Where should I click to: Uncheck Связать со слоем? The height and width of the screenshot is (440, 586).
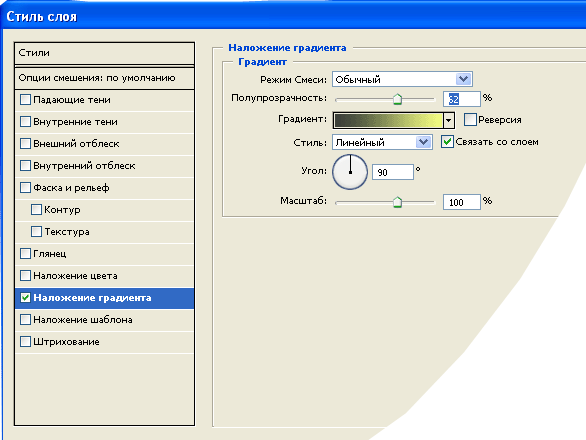(447, 142)
